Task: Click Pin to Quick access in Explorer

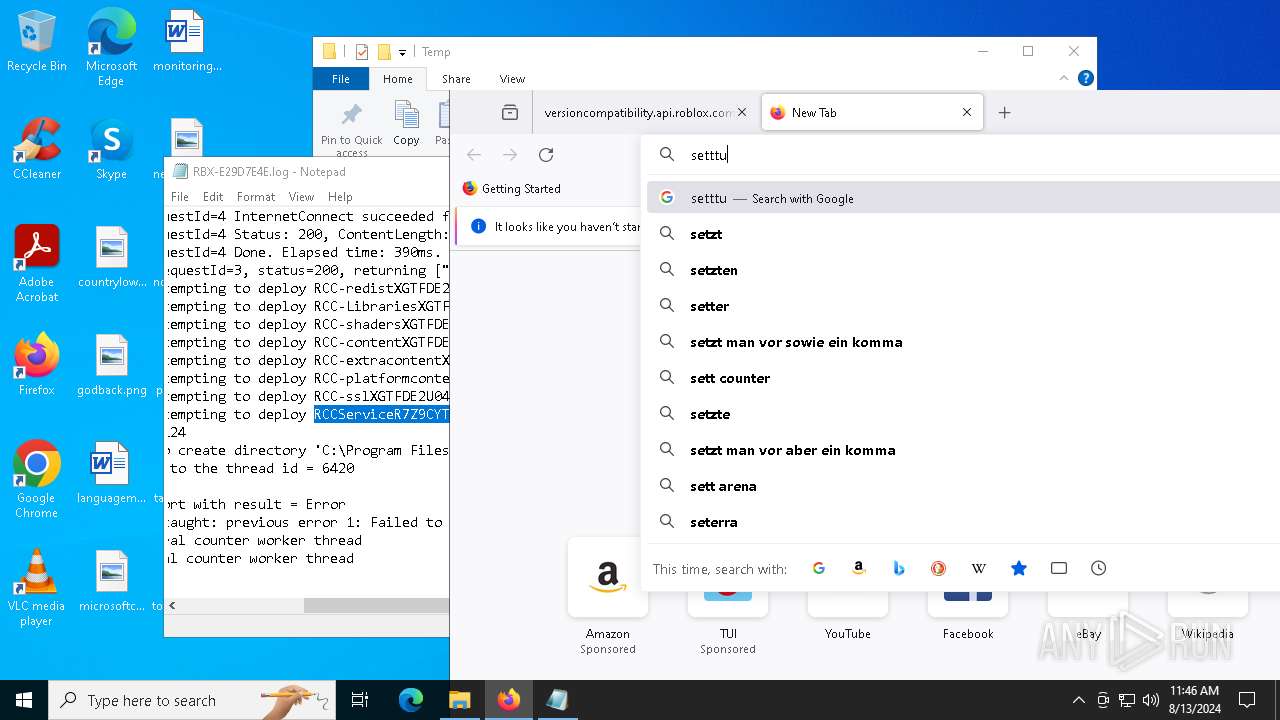Action: tap(351, 128)
